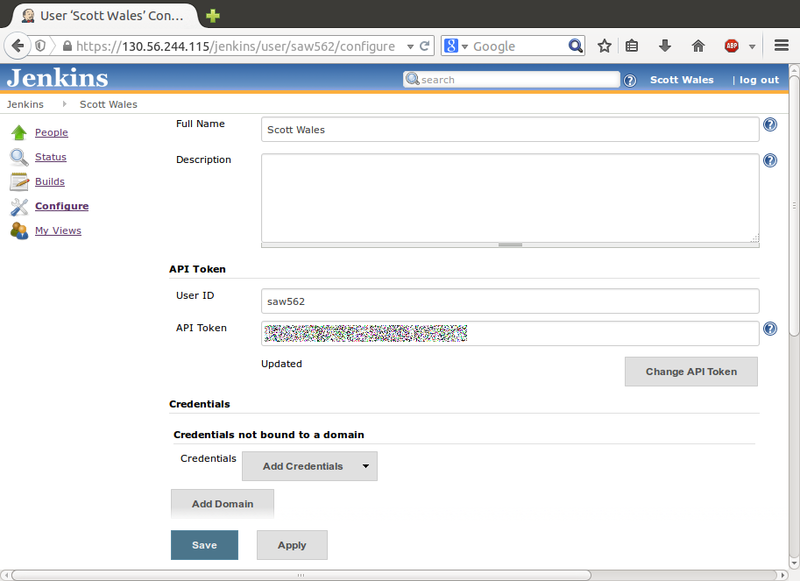Go to browser home page icon
This screenshot has height=581, width=800.
(698, 46)
